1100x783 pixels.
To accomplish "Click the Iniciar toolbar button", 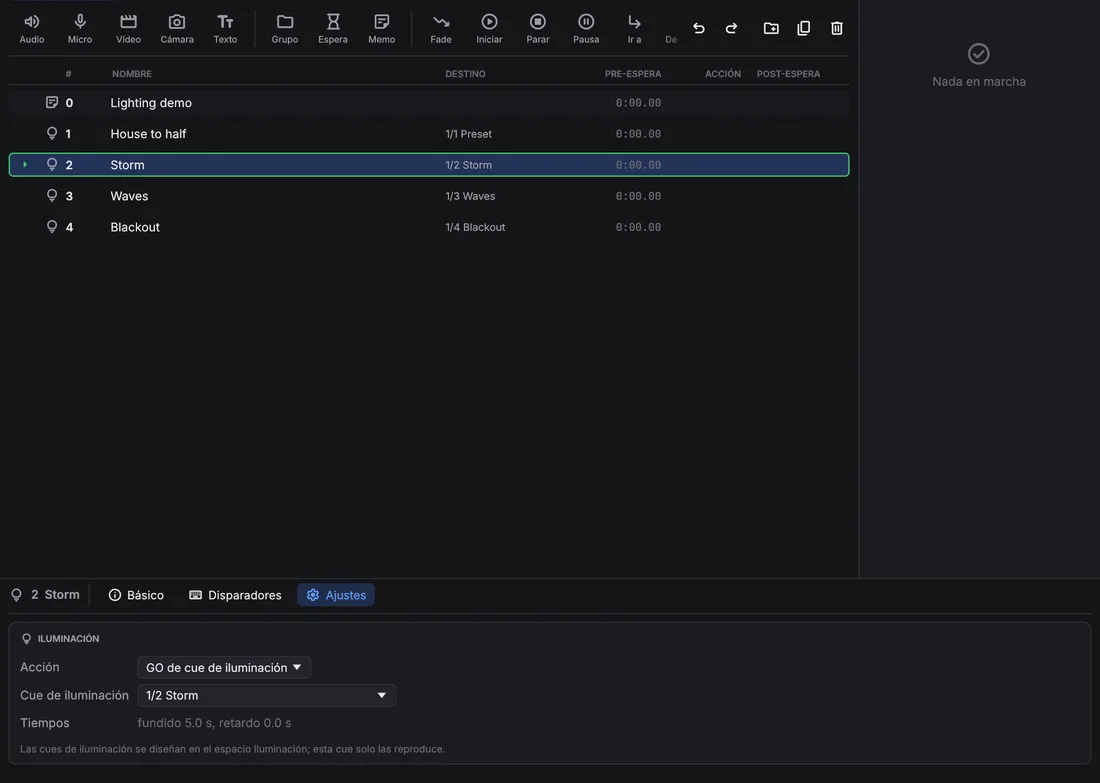I will tap(489, 29).
